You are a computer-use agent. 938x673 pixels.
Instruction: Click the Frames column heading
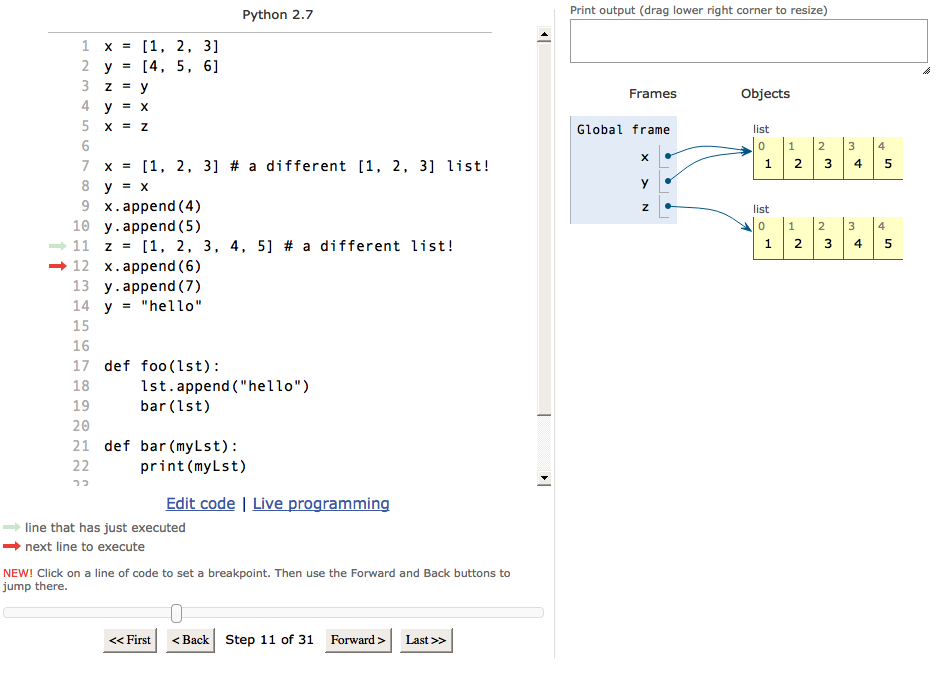(x=653, y=94)
